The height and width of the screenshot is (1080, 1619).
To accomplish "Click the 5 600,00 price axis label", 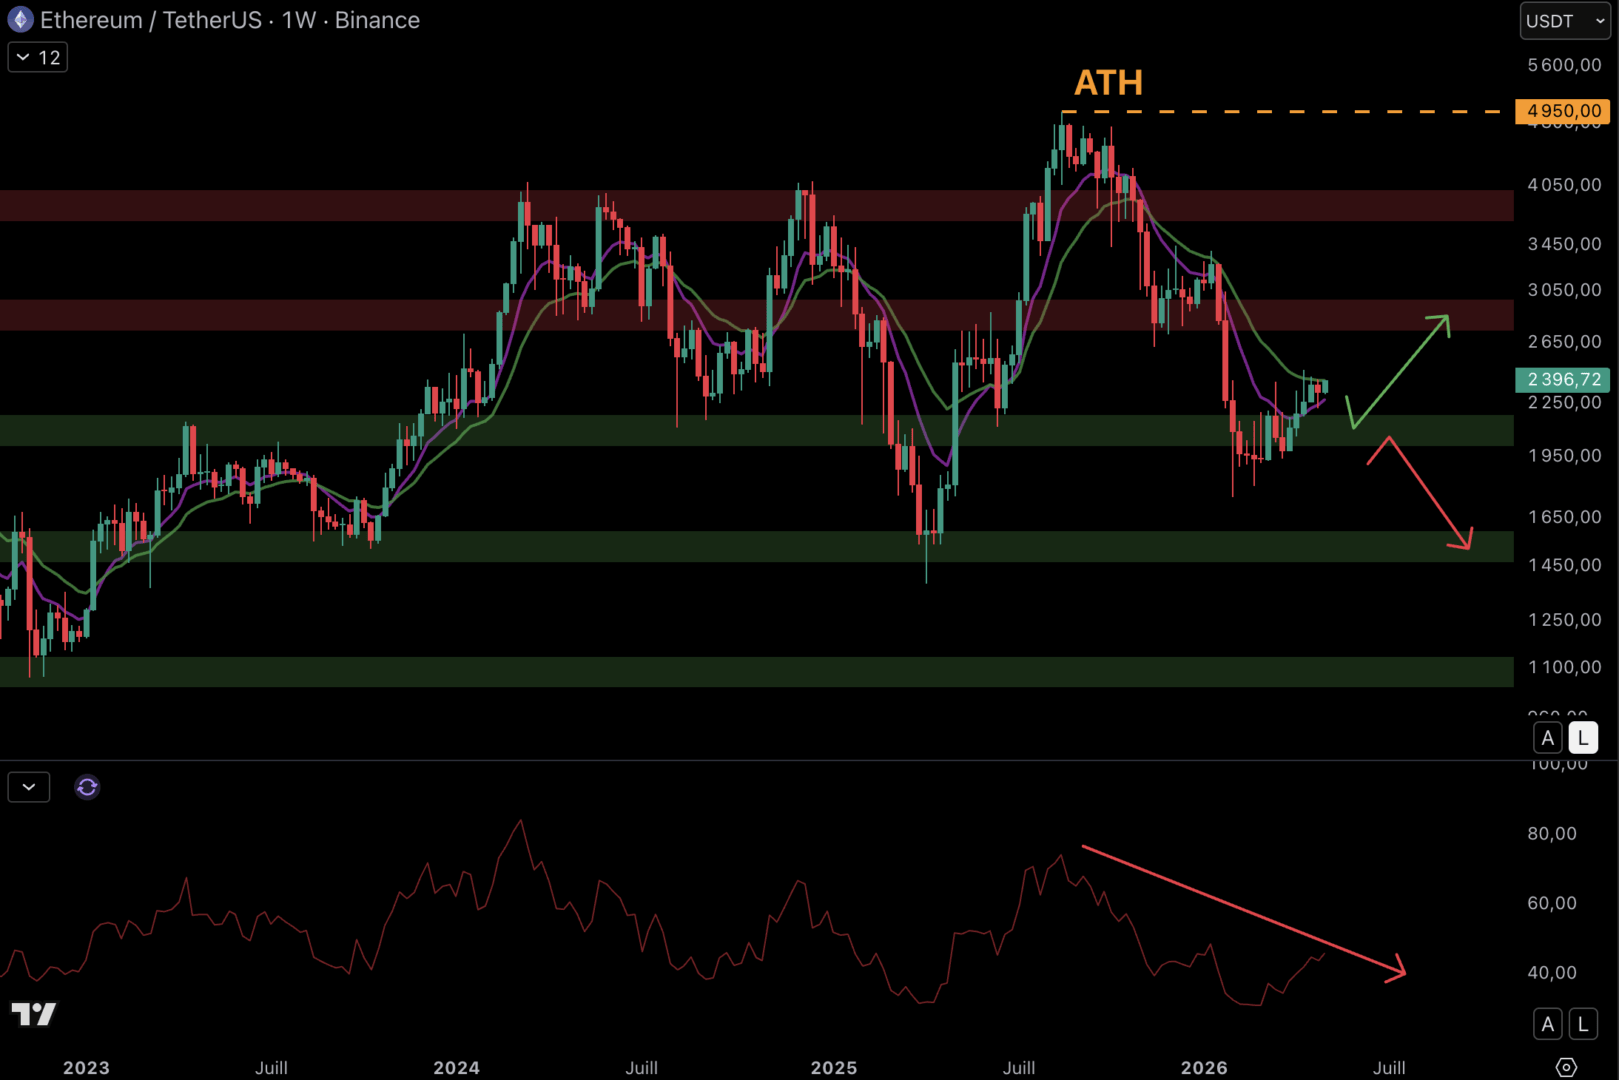I will click(1564, 65).
